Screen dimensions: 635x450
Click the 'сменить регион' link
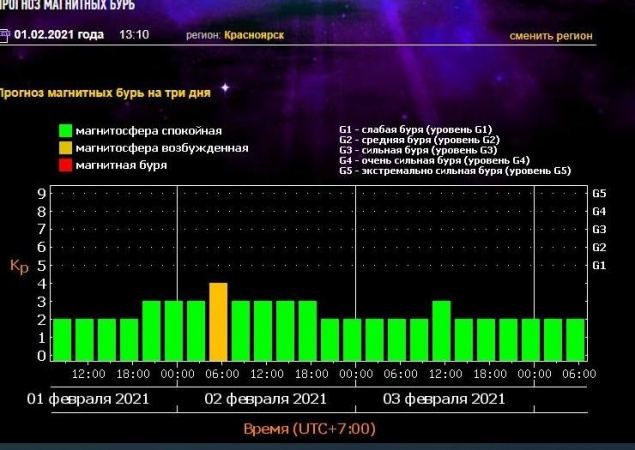pos(550,36)
